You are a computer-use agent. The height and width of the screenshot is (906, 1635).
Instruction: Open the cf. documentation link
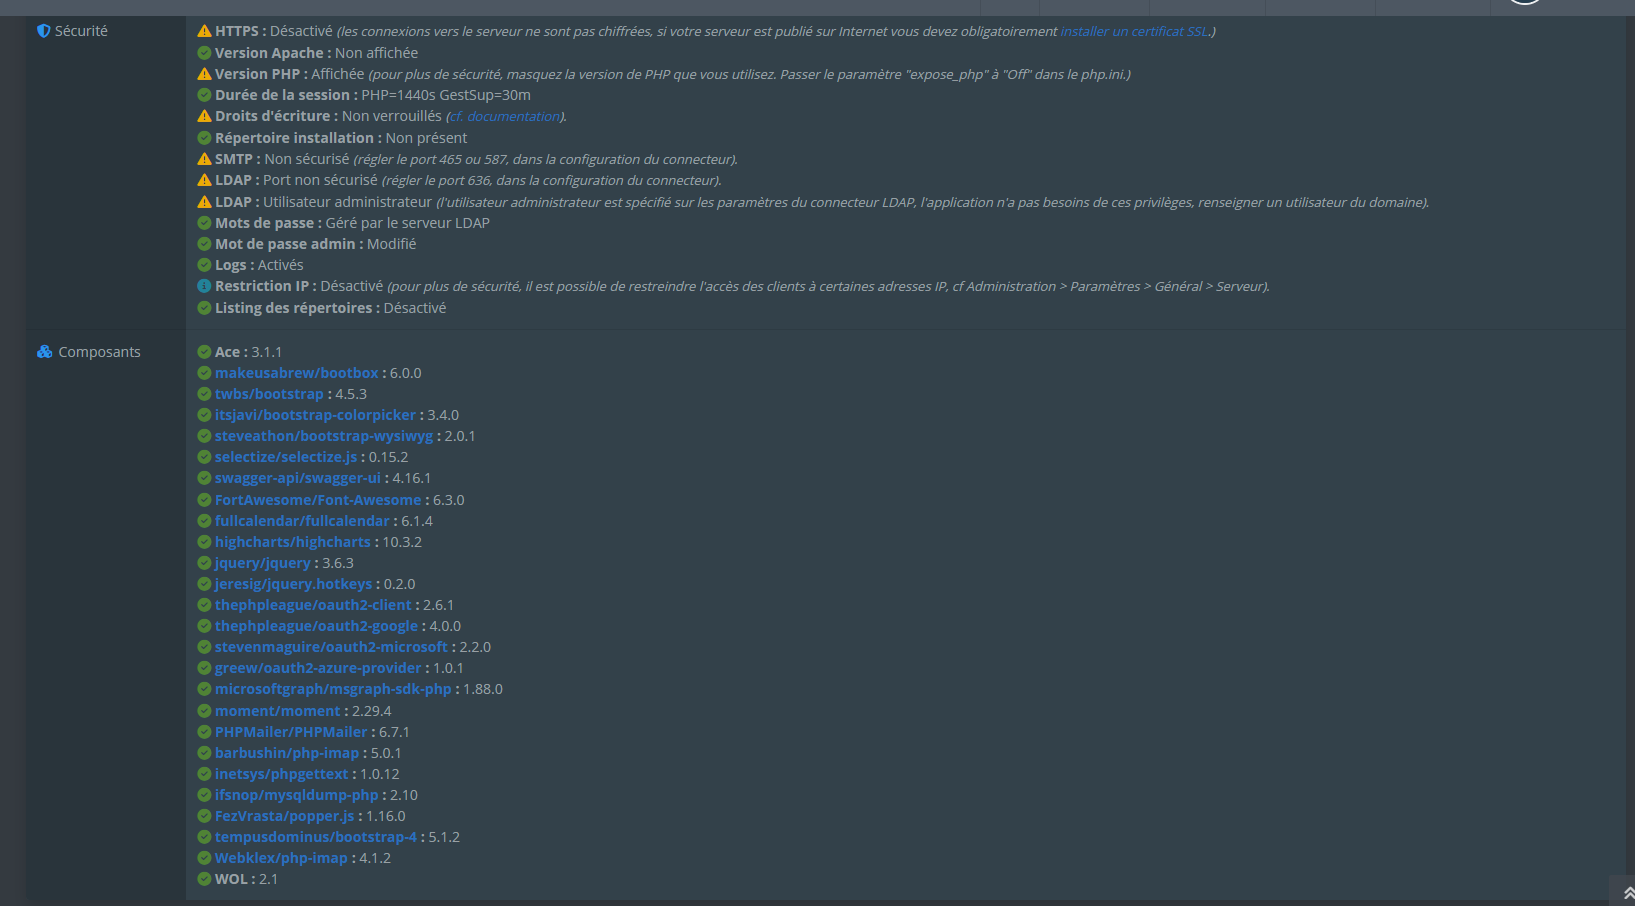pos(505,116)
